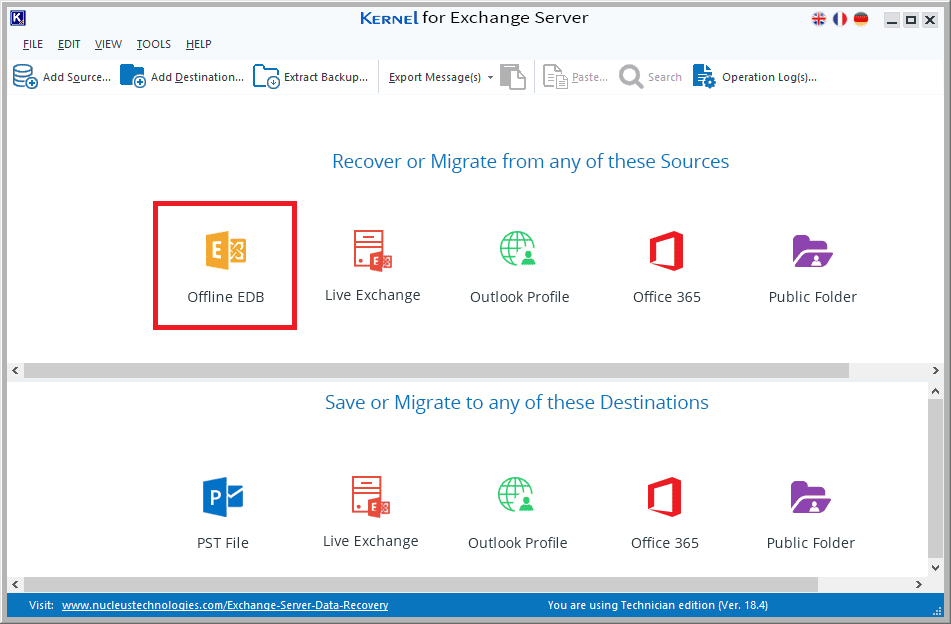This screenshot has width=951, height=624.
Task: Click the sources horizontal scrollbar thumb
Action: pos(436,371)
